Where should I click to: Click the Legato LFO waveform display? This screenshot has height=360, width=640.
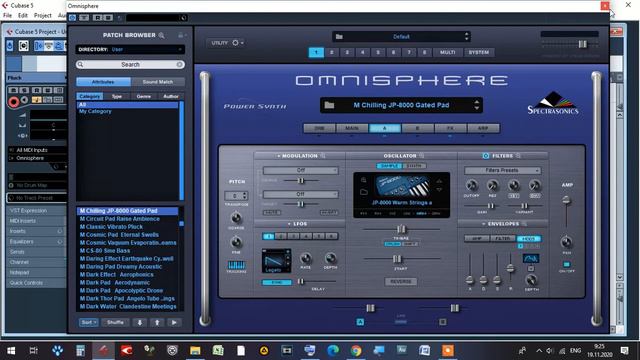(276, 260)
